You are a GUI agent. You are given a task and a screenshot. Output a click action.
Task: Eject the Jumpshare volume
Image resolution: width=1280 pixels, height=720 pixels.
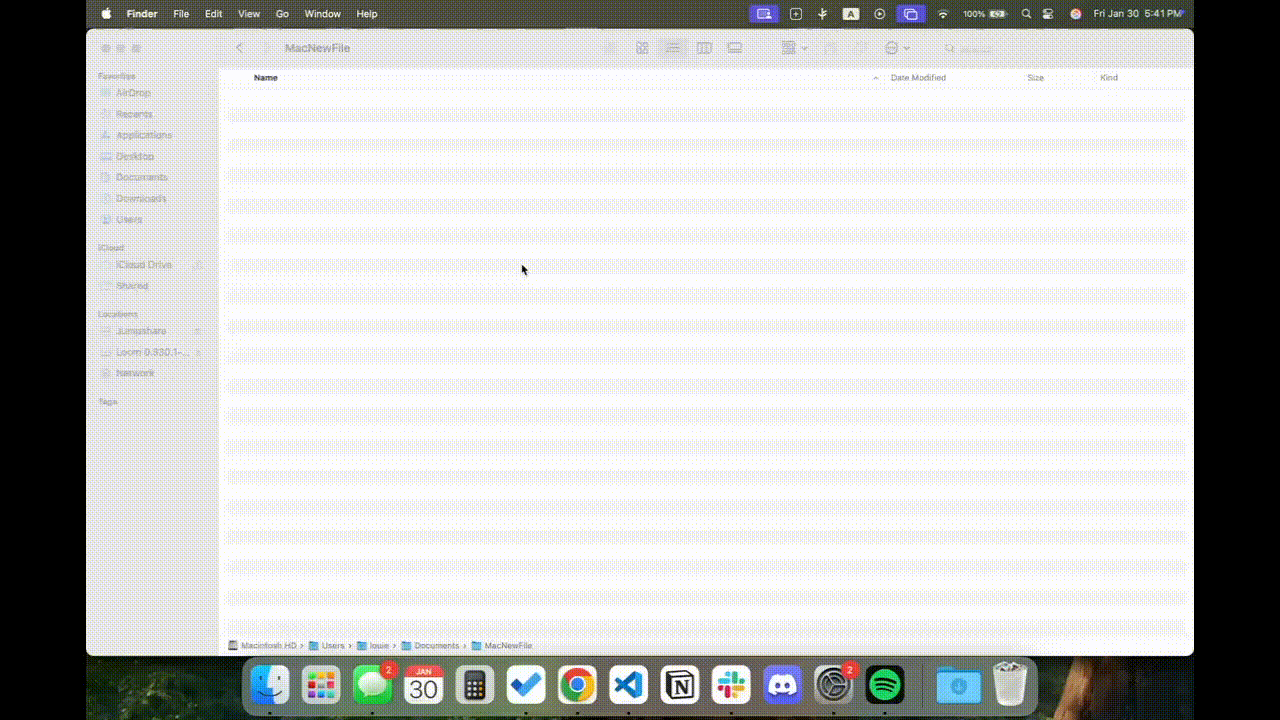tap(198, 331)
